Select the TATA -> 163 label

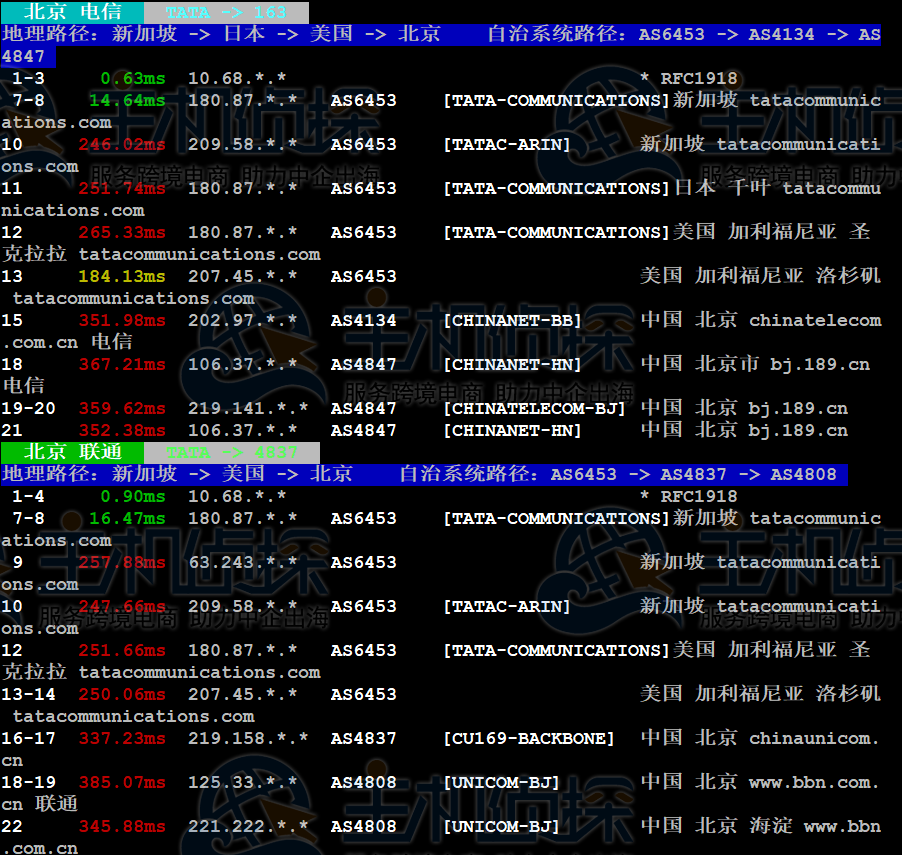(x=226, y=12)
